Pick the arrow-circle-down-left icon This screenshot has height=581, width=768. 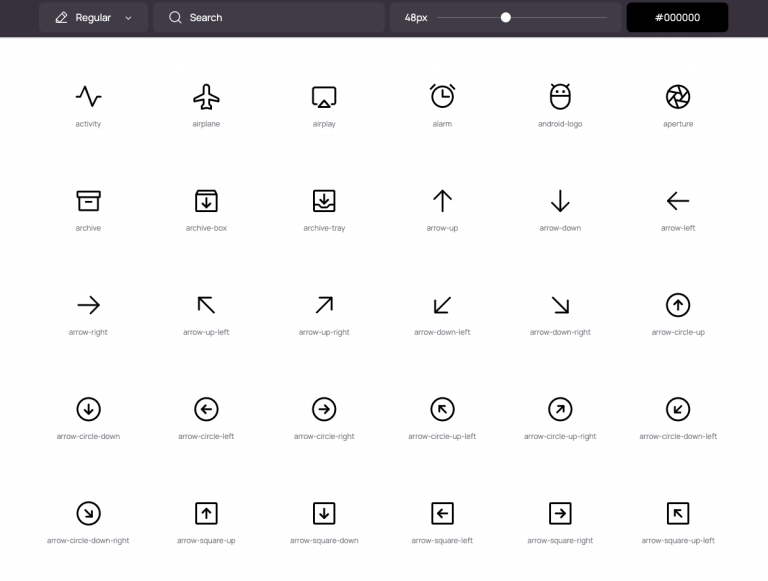678,409
